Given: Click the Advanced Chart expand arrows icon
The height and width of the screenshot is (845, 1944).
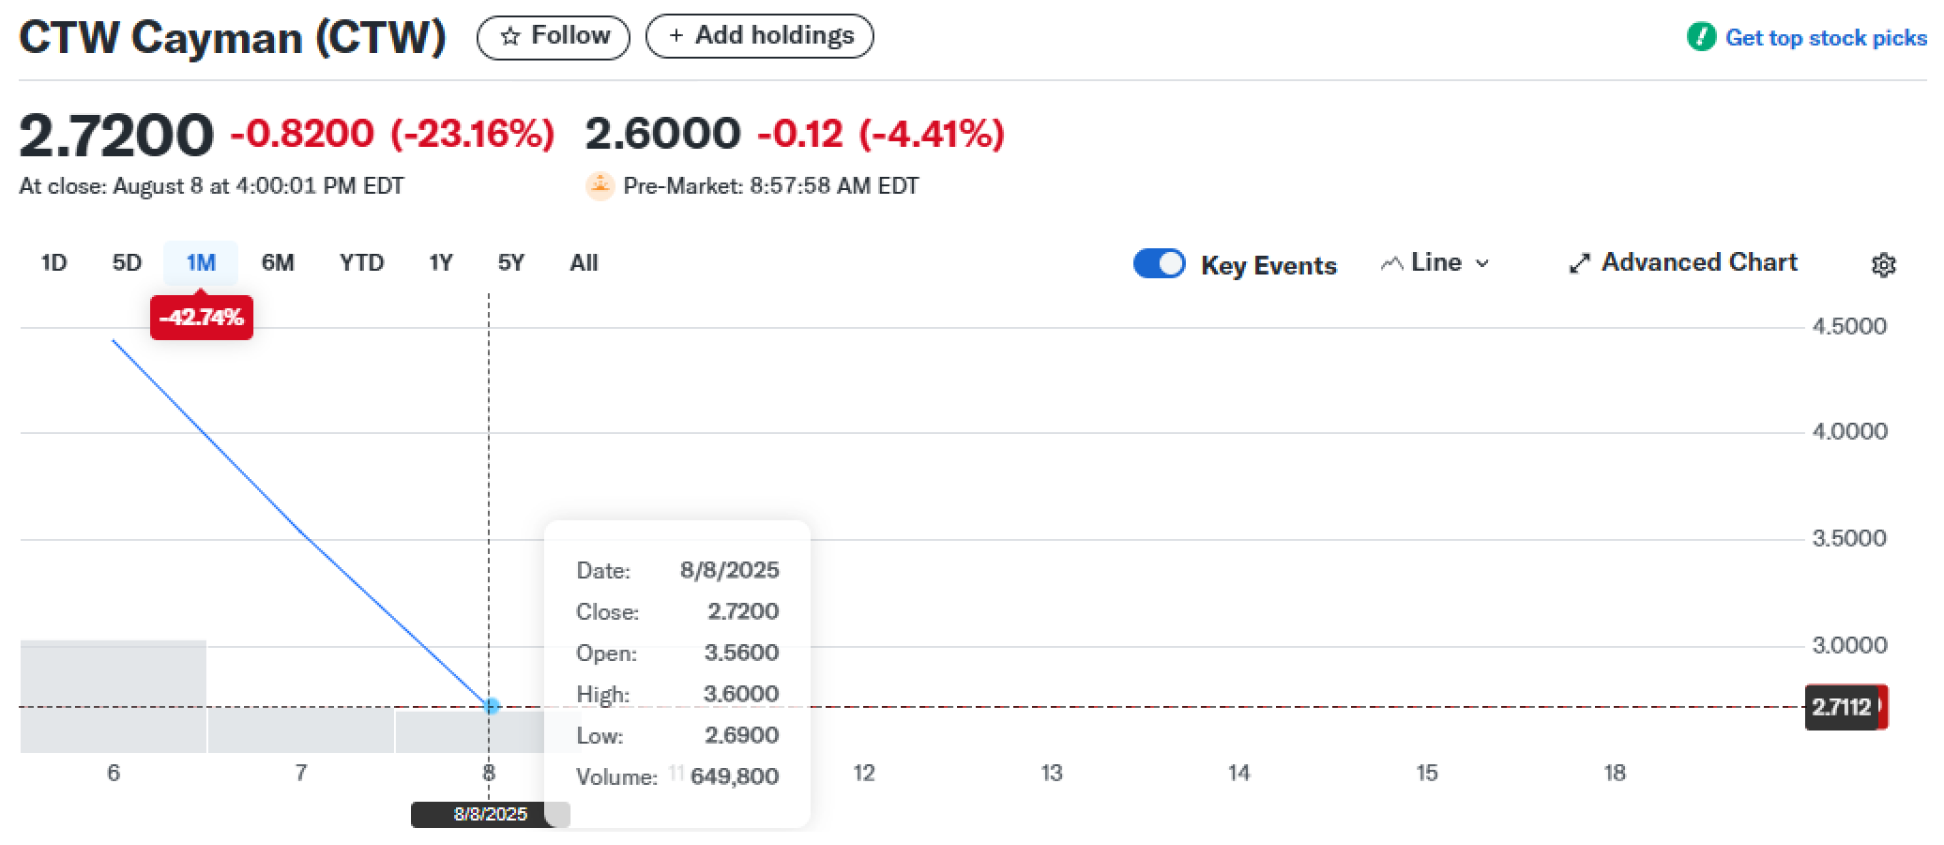Looking at the screenshot, I should click(x=1579, y=264).
